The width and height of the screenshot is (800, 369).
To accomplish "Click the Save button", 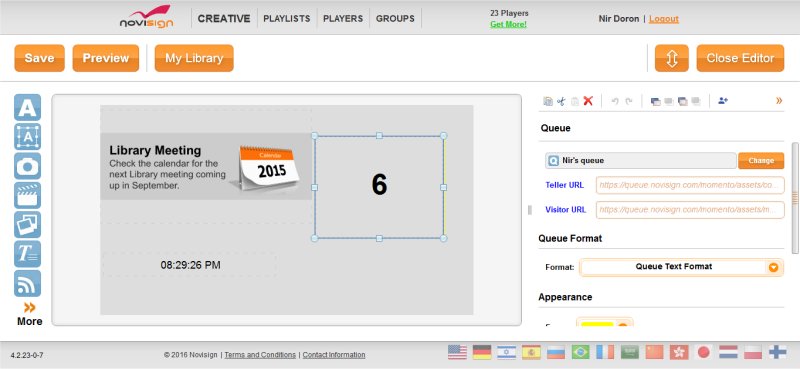I will coord(39,58).
